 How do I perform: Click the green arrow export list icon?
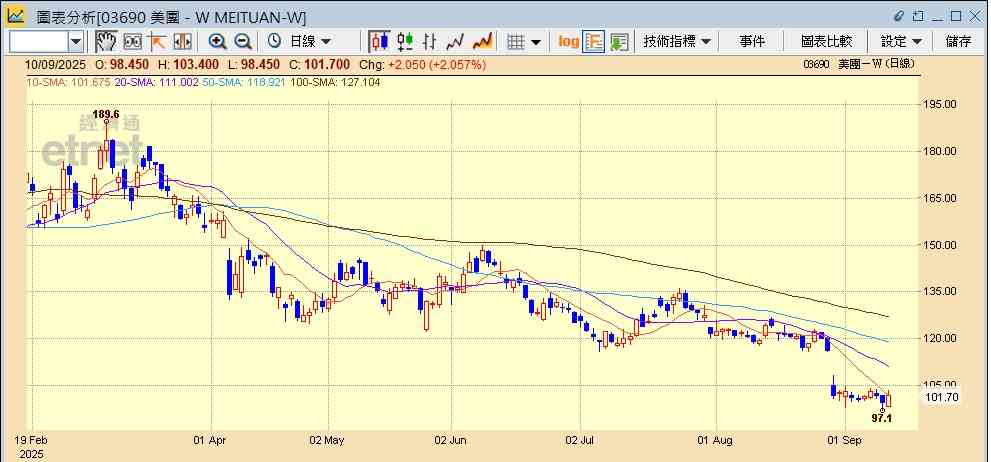(619, 42)
